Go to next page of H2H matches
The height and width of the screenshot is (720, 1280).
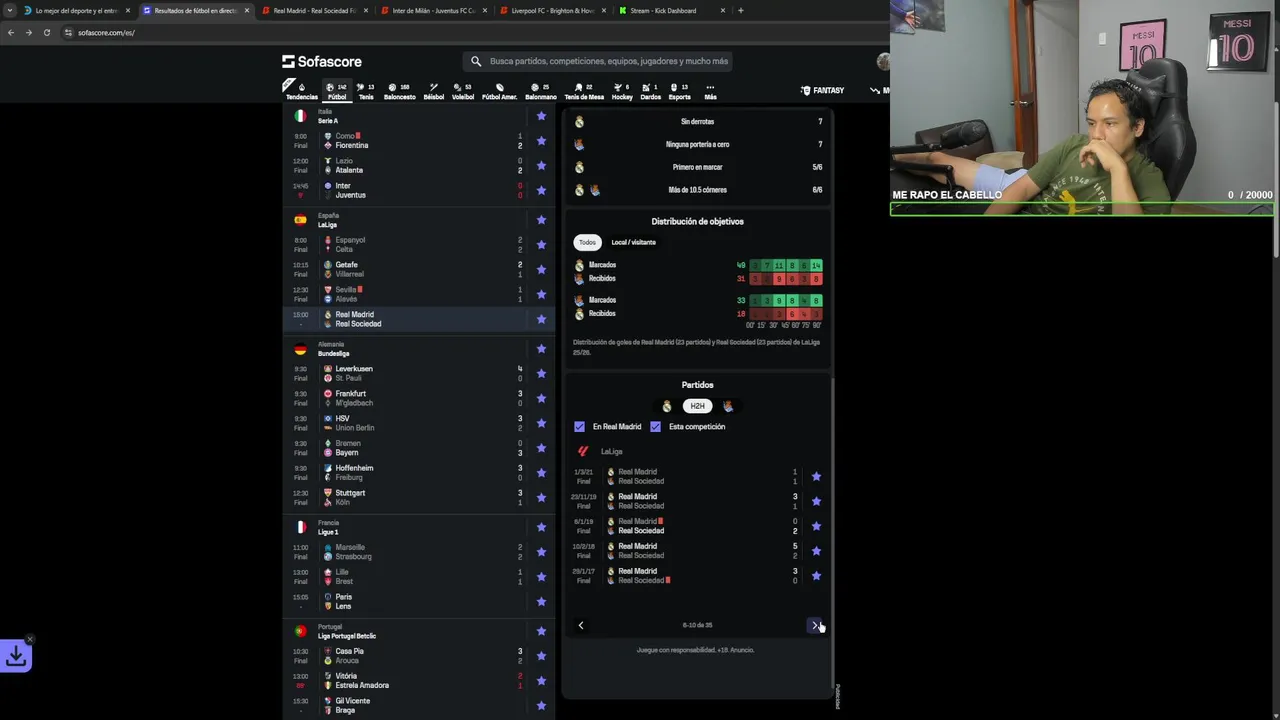tap(815, 625)
